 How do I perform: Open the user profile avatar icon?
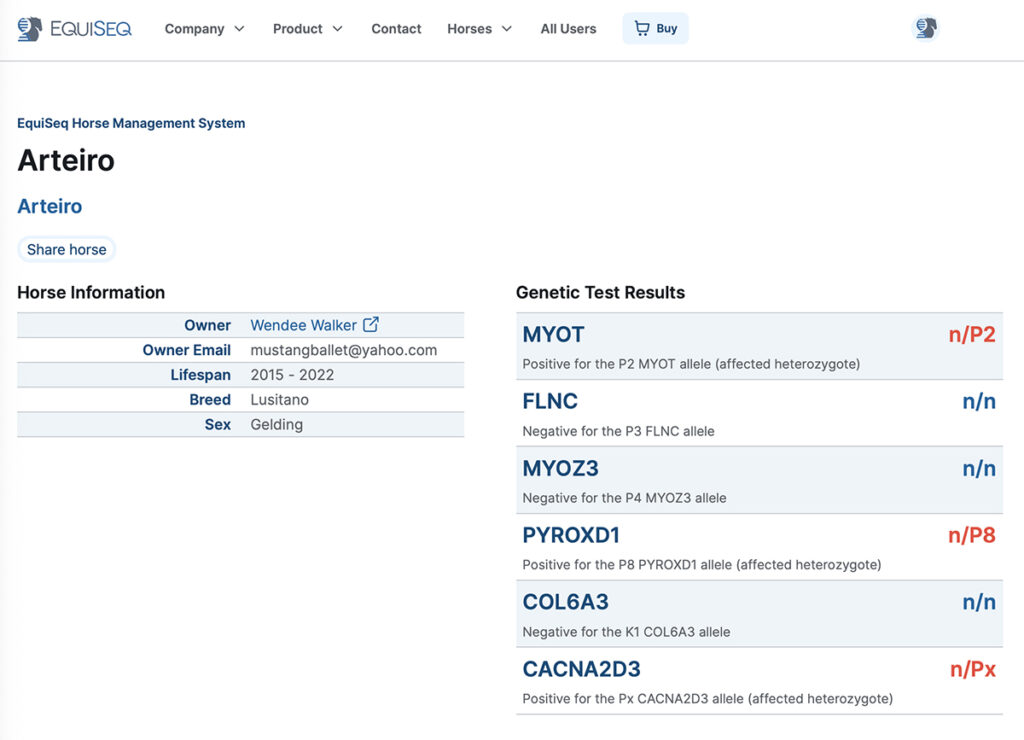926,29
